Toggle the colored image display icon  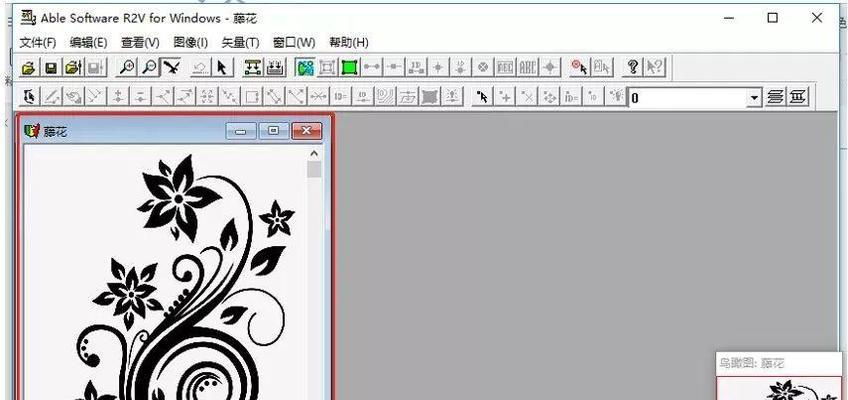305,68
